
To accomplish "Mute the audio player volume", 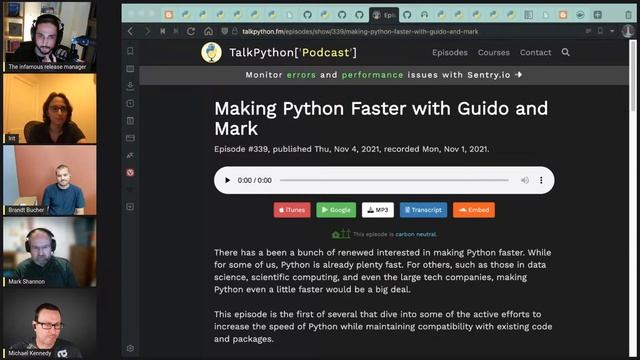I will 525,180.
